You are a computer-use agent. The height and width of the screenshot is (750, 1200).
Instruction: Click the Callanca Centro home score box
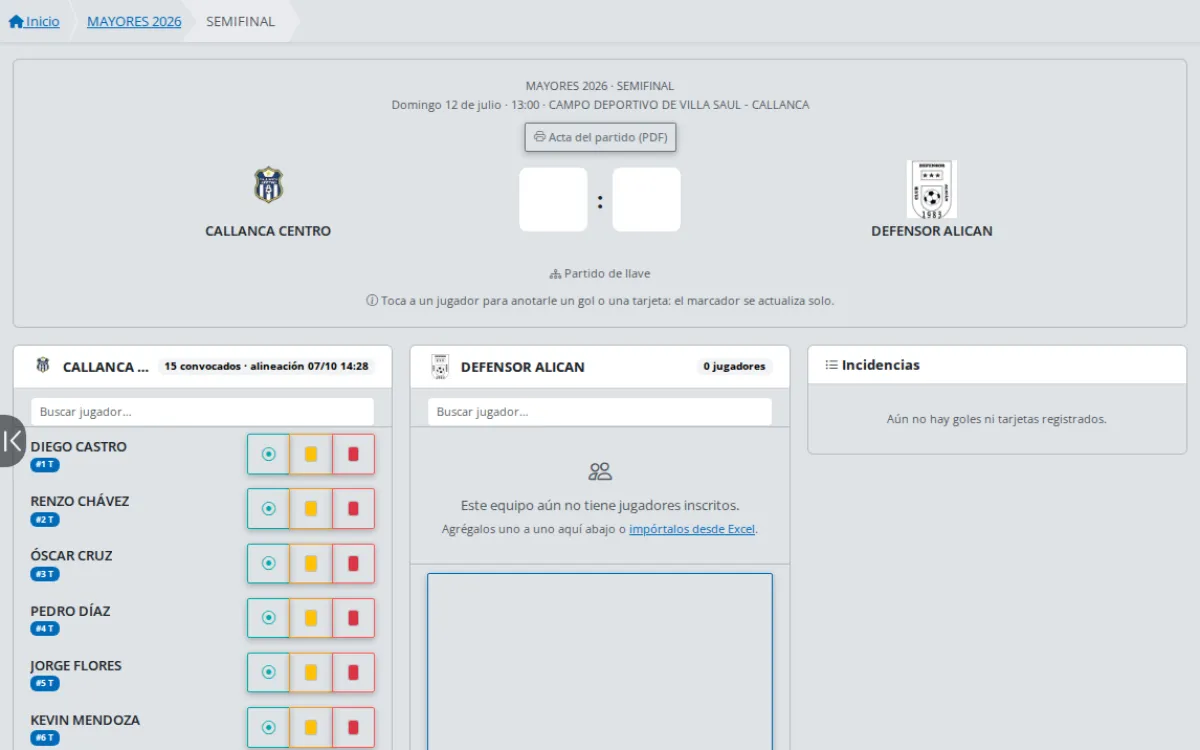point(553,200)
